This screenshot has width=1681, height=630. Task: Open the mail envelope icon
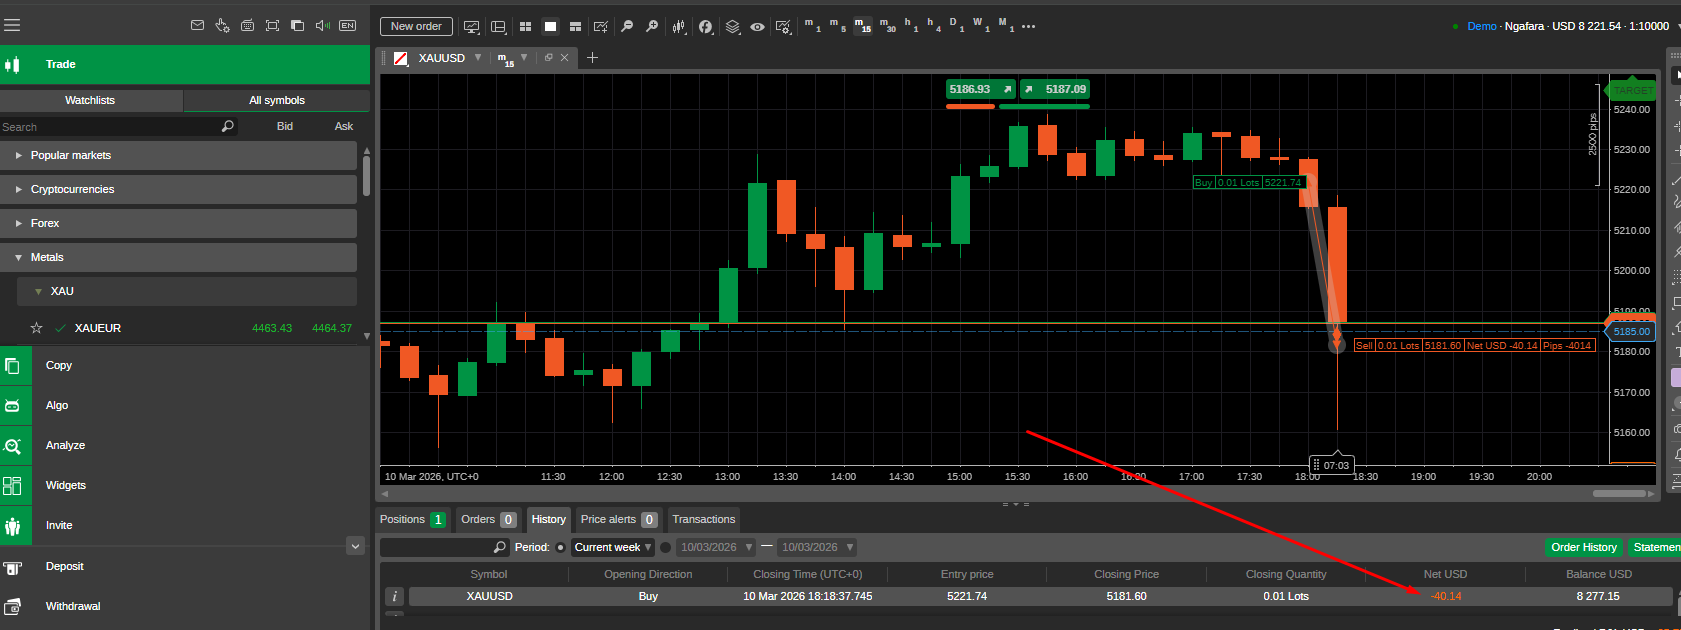tap(197, 26)
